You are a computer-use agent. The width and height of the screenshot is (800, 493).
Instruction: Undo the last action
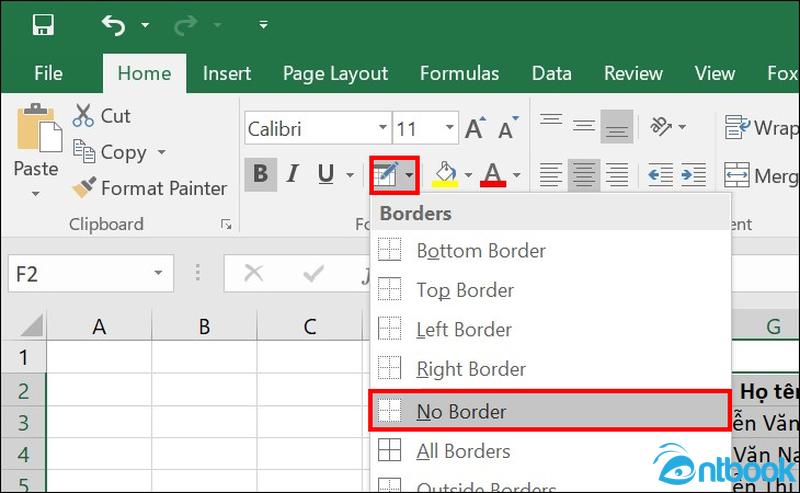pyautogui.click(x=113, y=24)
